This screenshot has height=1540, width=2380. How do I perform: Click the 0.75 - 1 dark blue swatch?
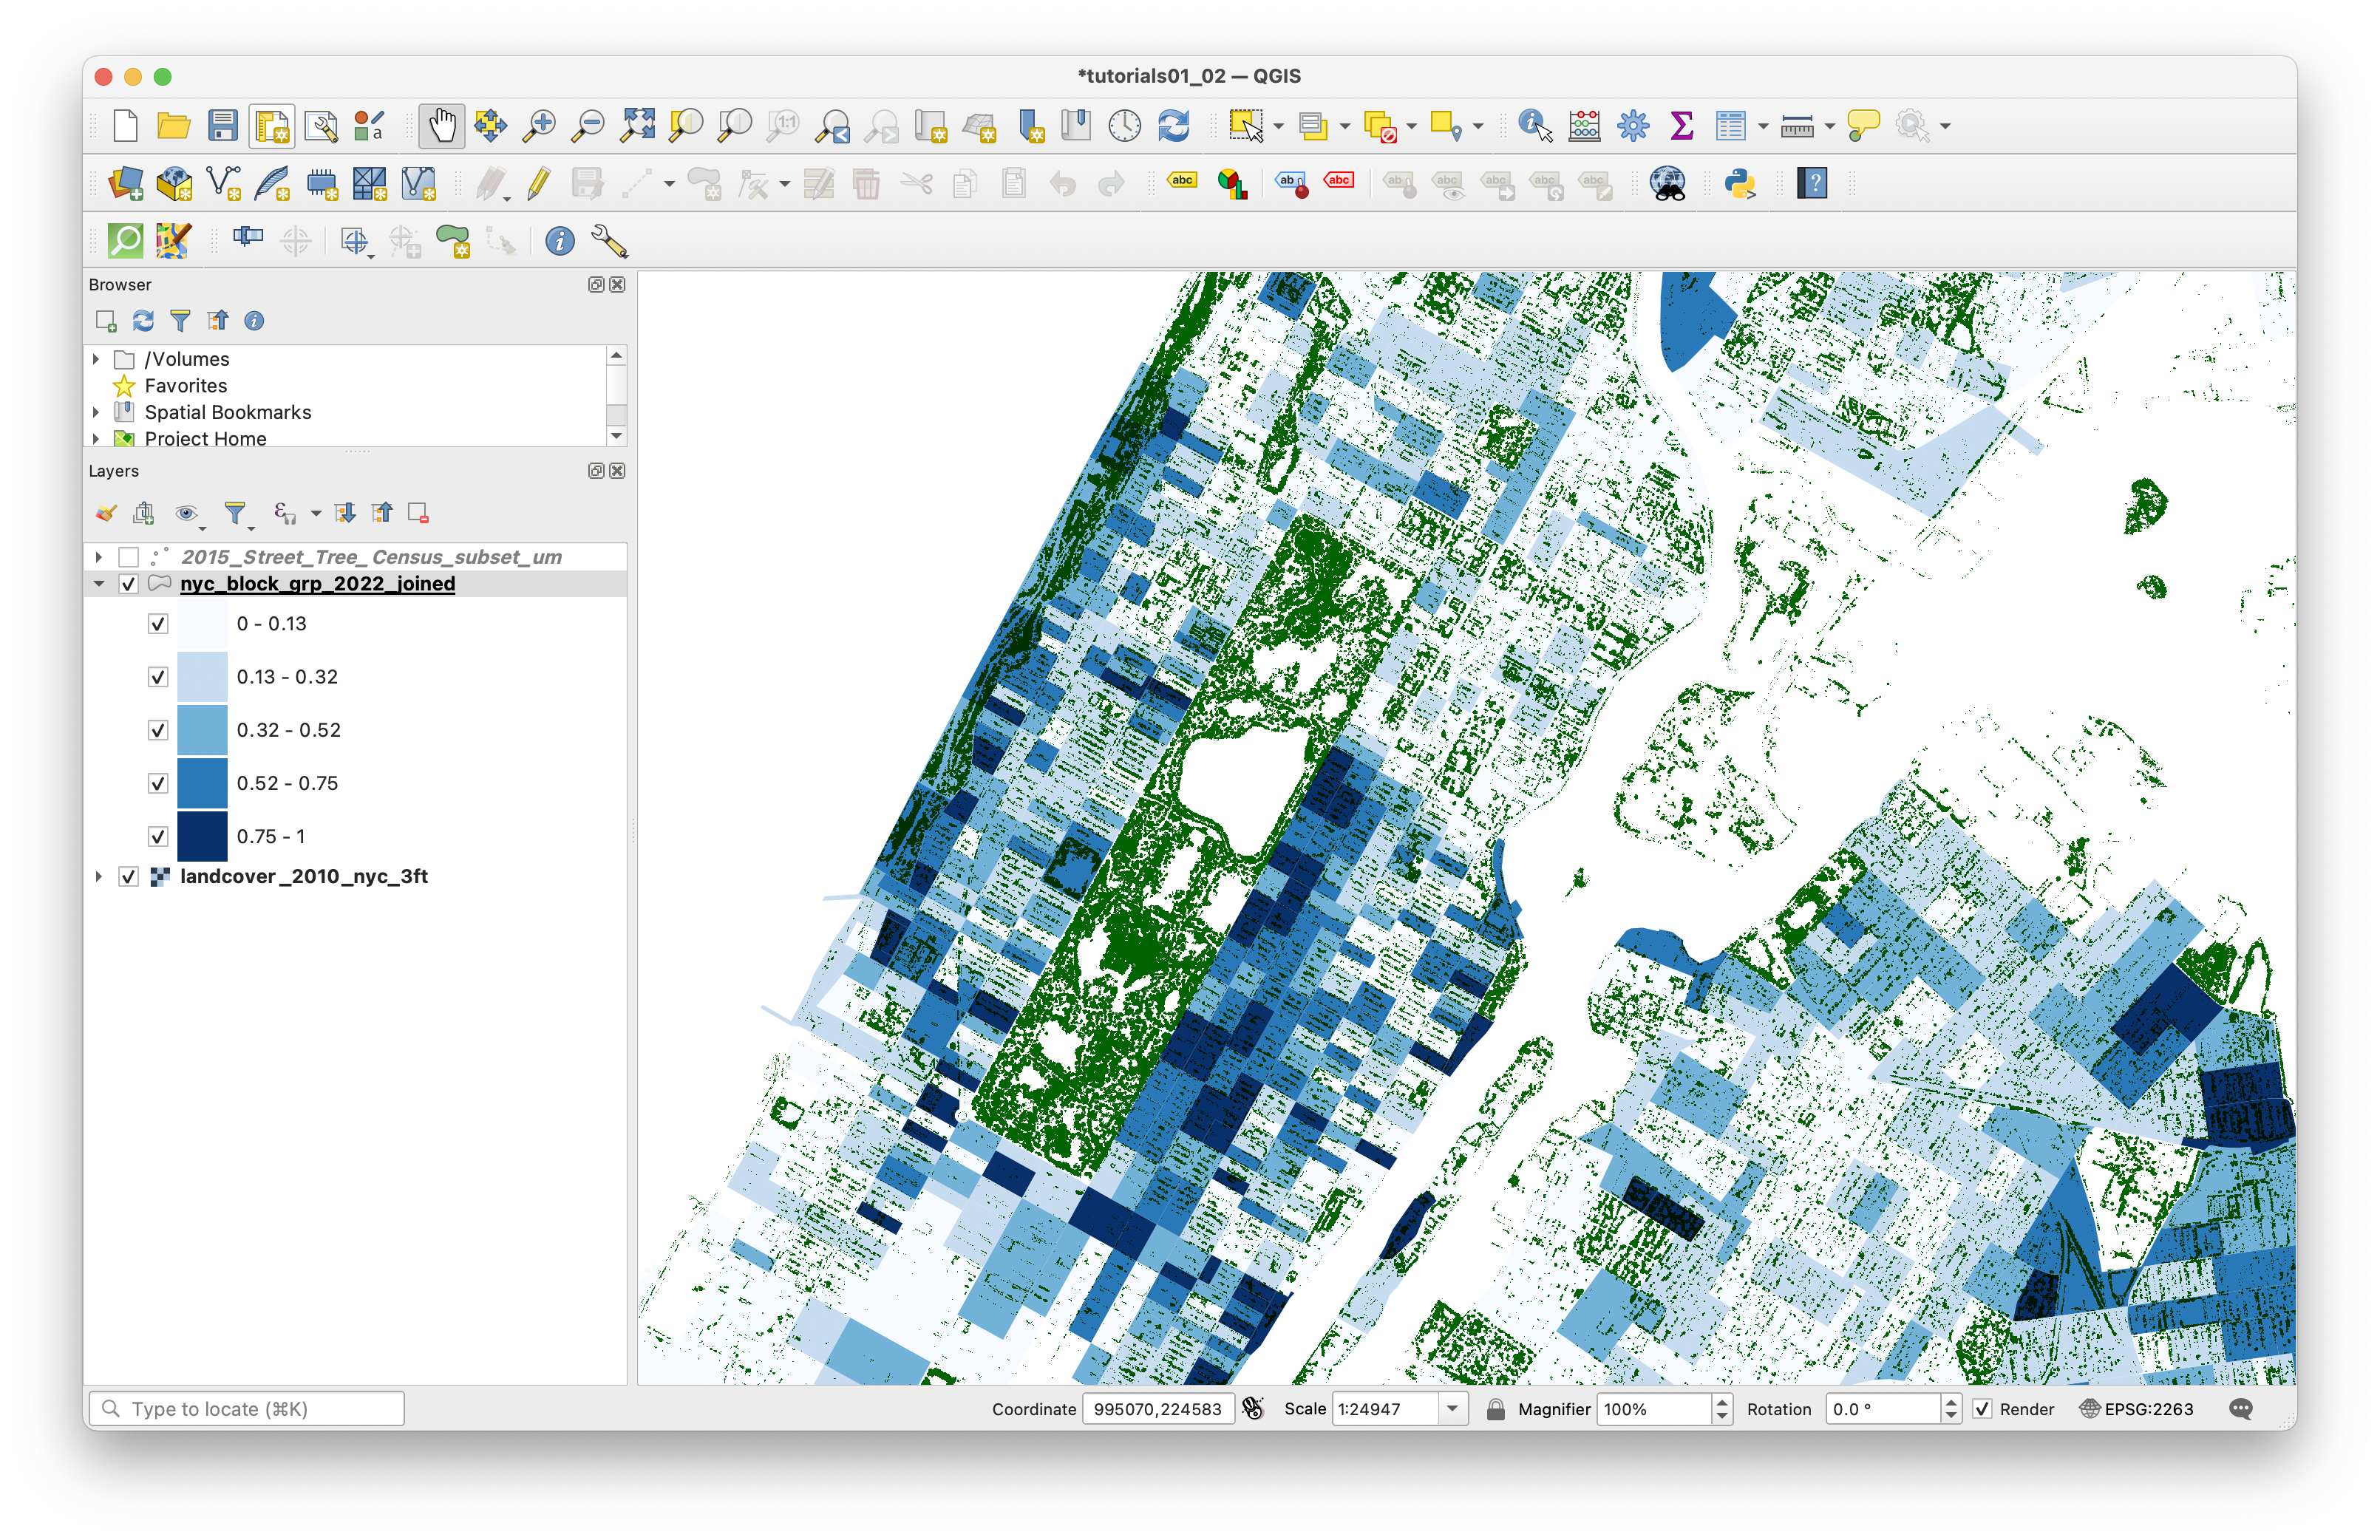tap(202, 836)
